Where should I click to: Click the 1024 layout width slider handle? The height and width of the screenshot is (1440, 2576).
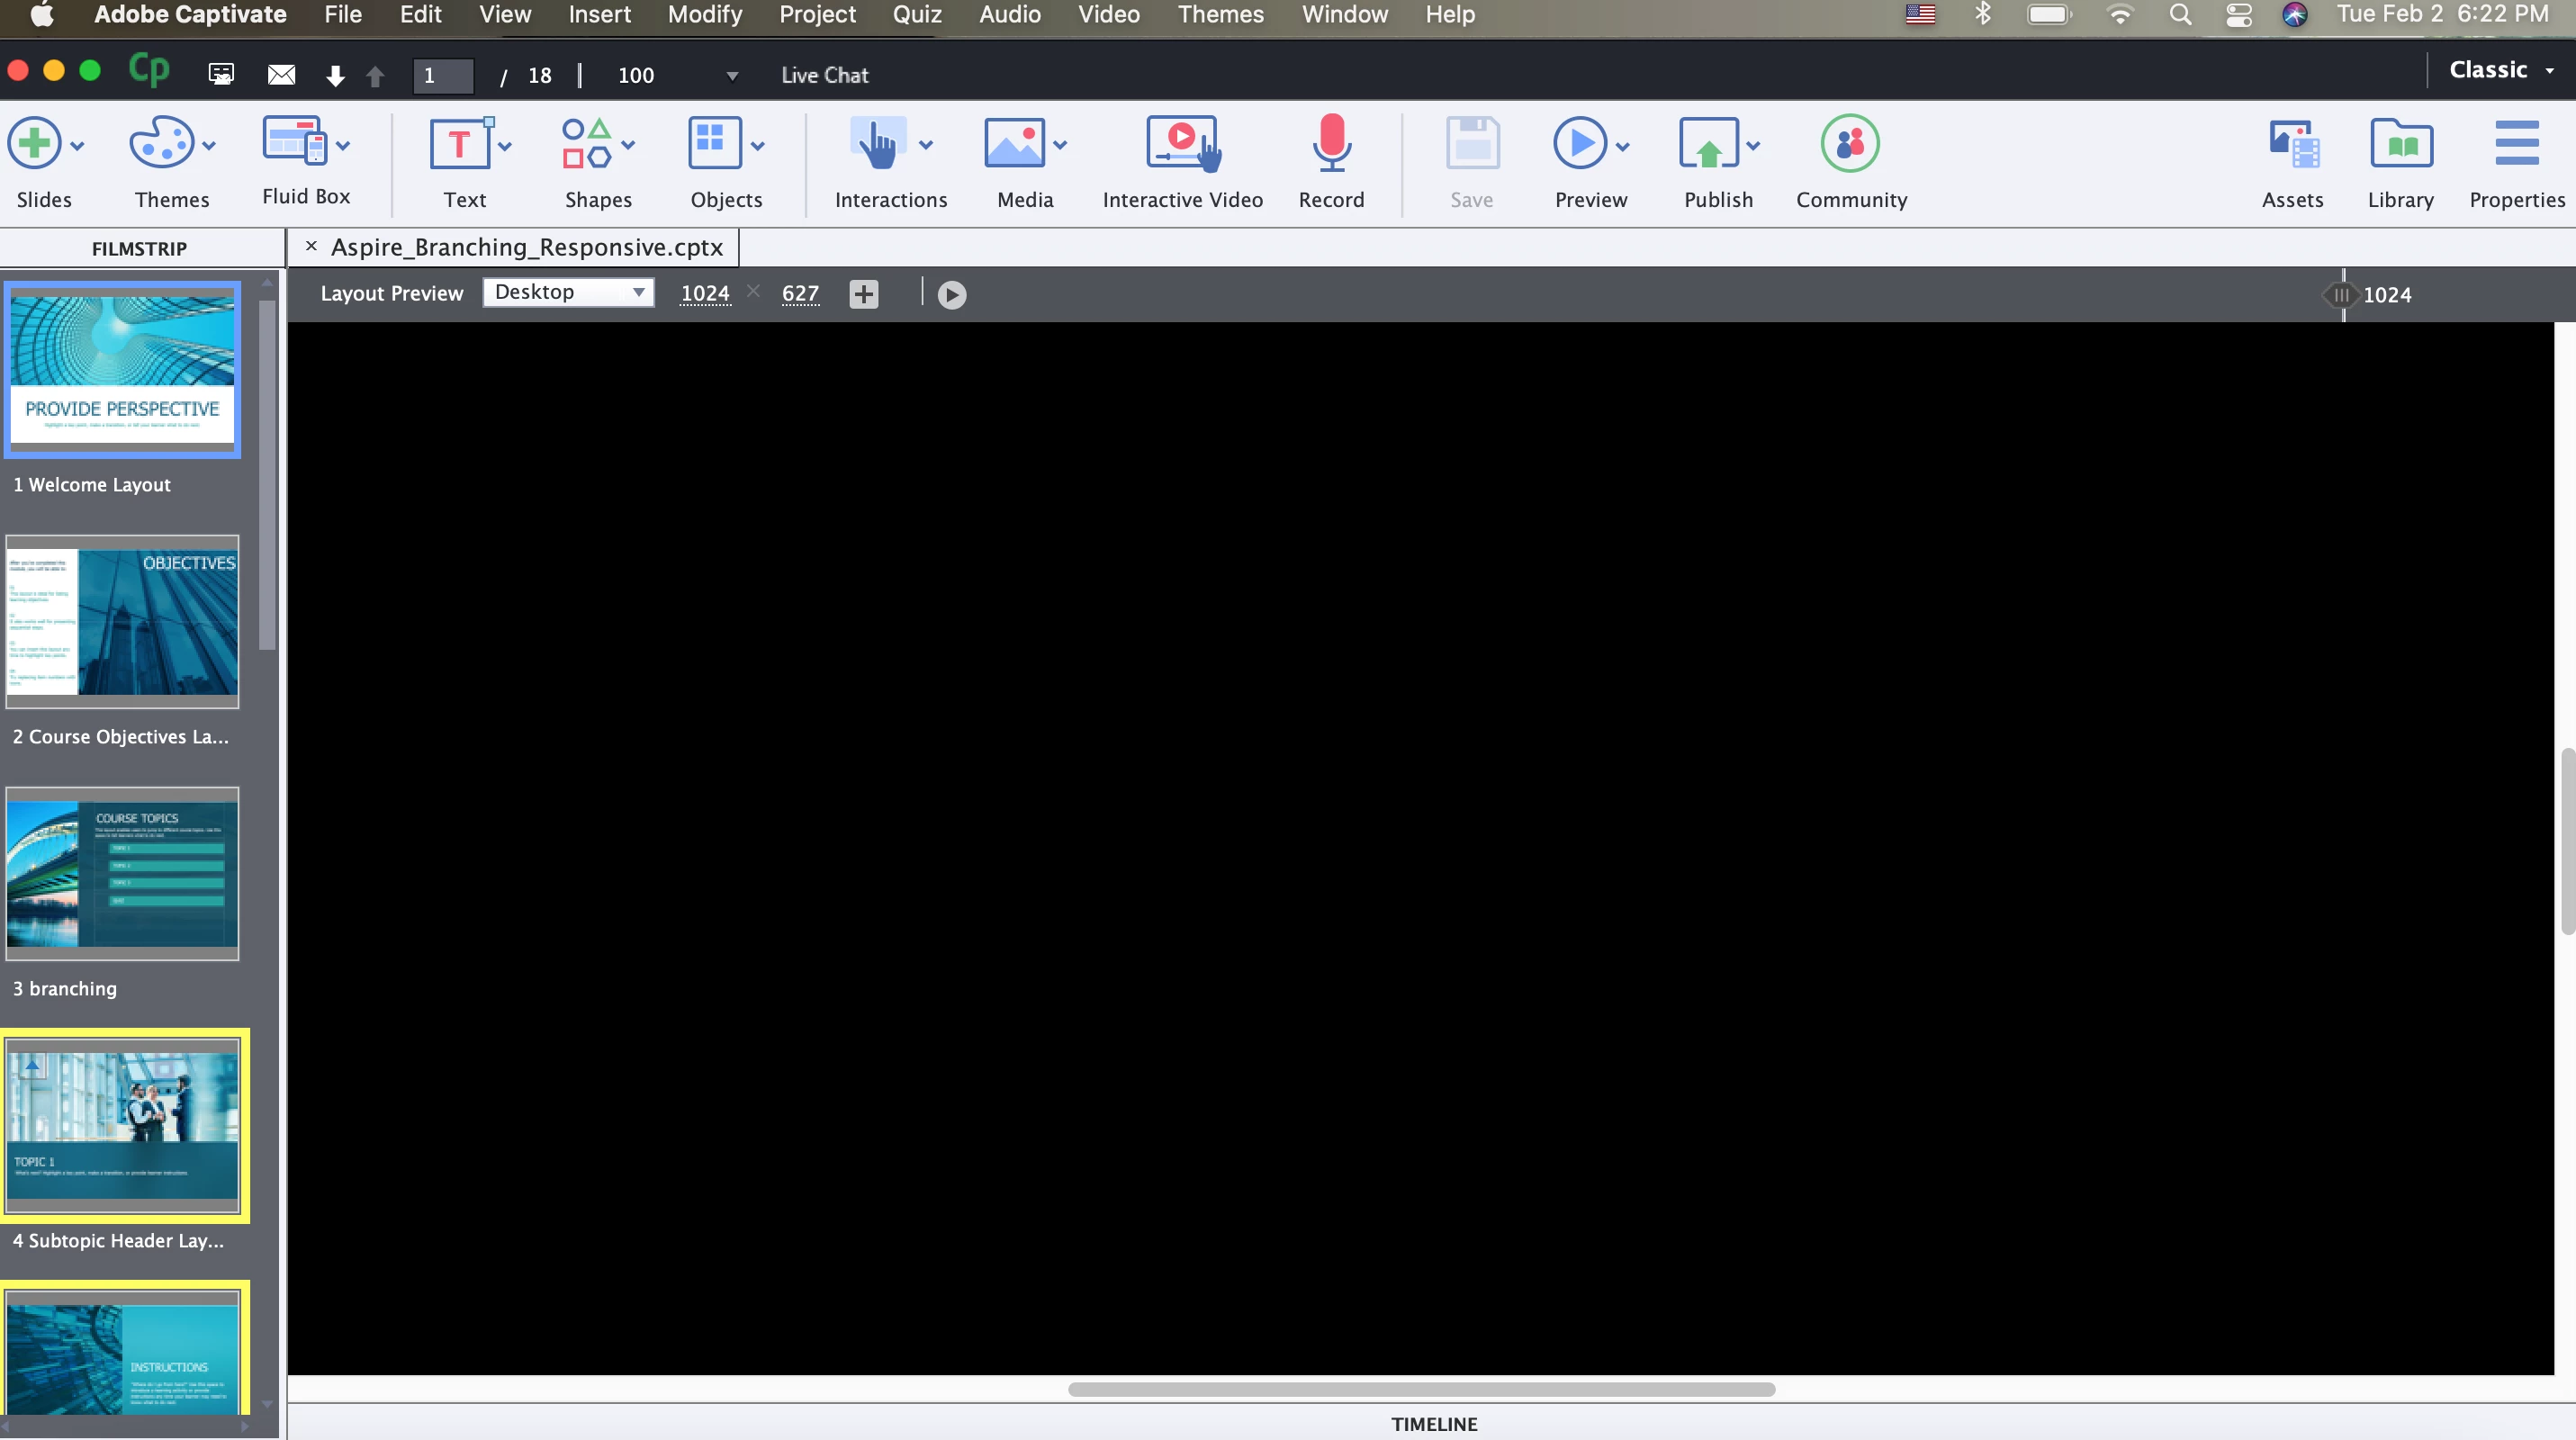(x=2342, y=295)
